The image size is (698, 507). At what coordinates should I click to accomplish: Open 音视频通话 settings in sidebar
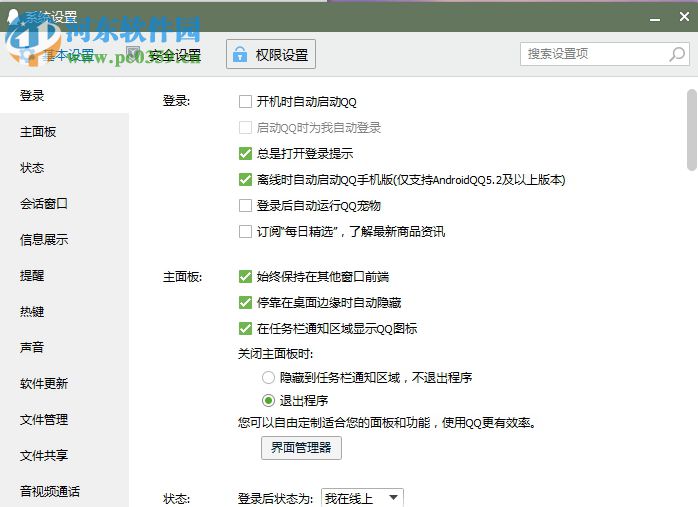[64, 491]
